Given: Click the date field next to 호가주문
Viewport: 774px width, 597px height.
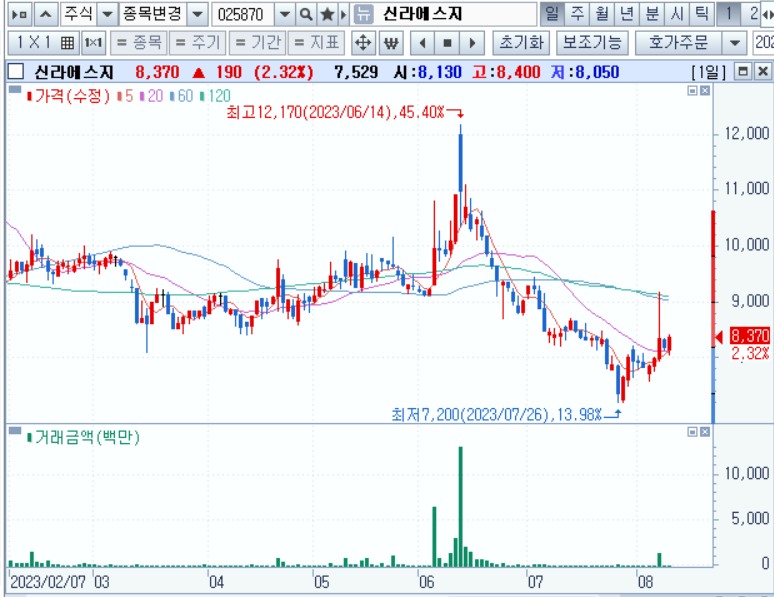Looking at the screenshot, I should pyautogui.click(x=763, y=43).
